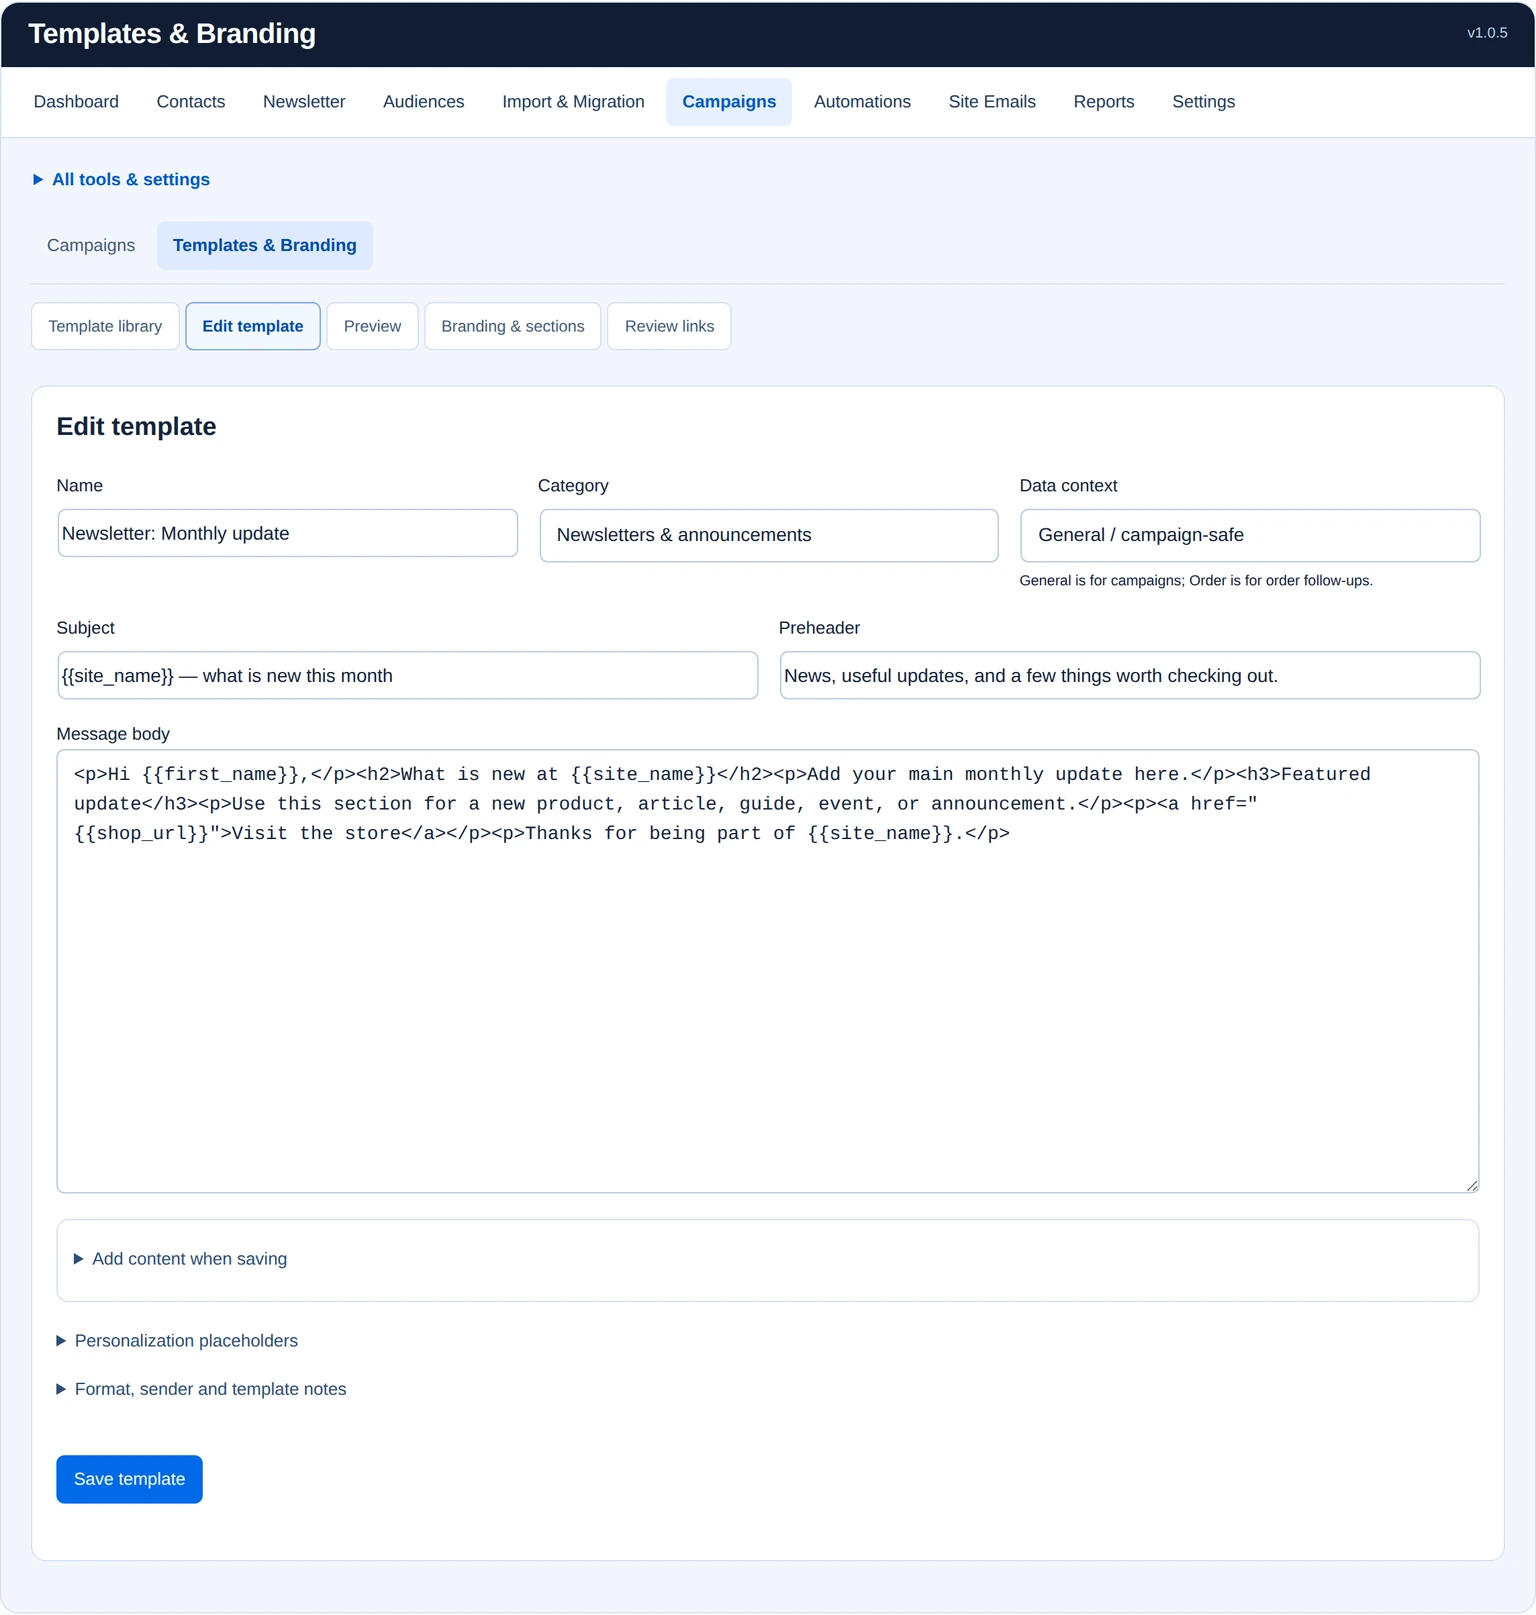The image size is (1536, 1615).
Task: Navigate to Audiences
Action: (424, 102)
